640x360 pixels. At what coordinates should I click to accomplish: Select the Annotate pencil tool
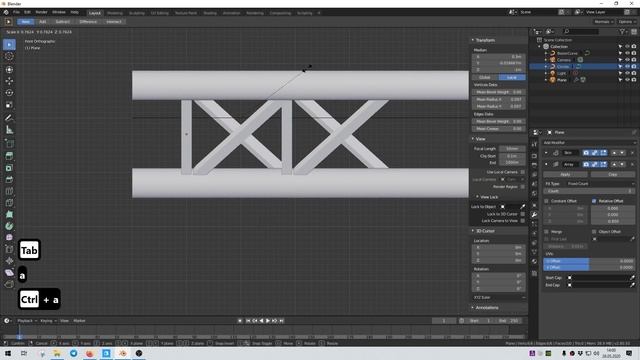click(9, 118)
